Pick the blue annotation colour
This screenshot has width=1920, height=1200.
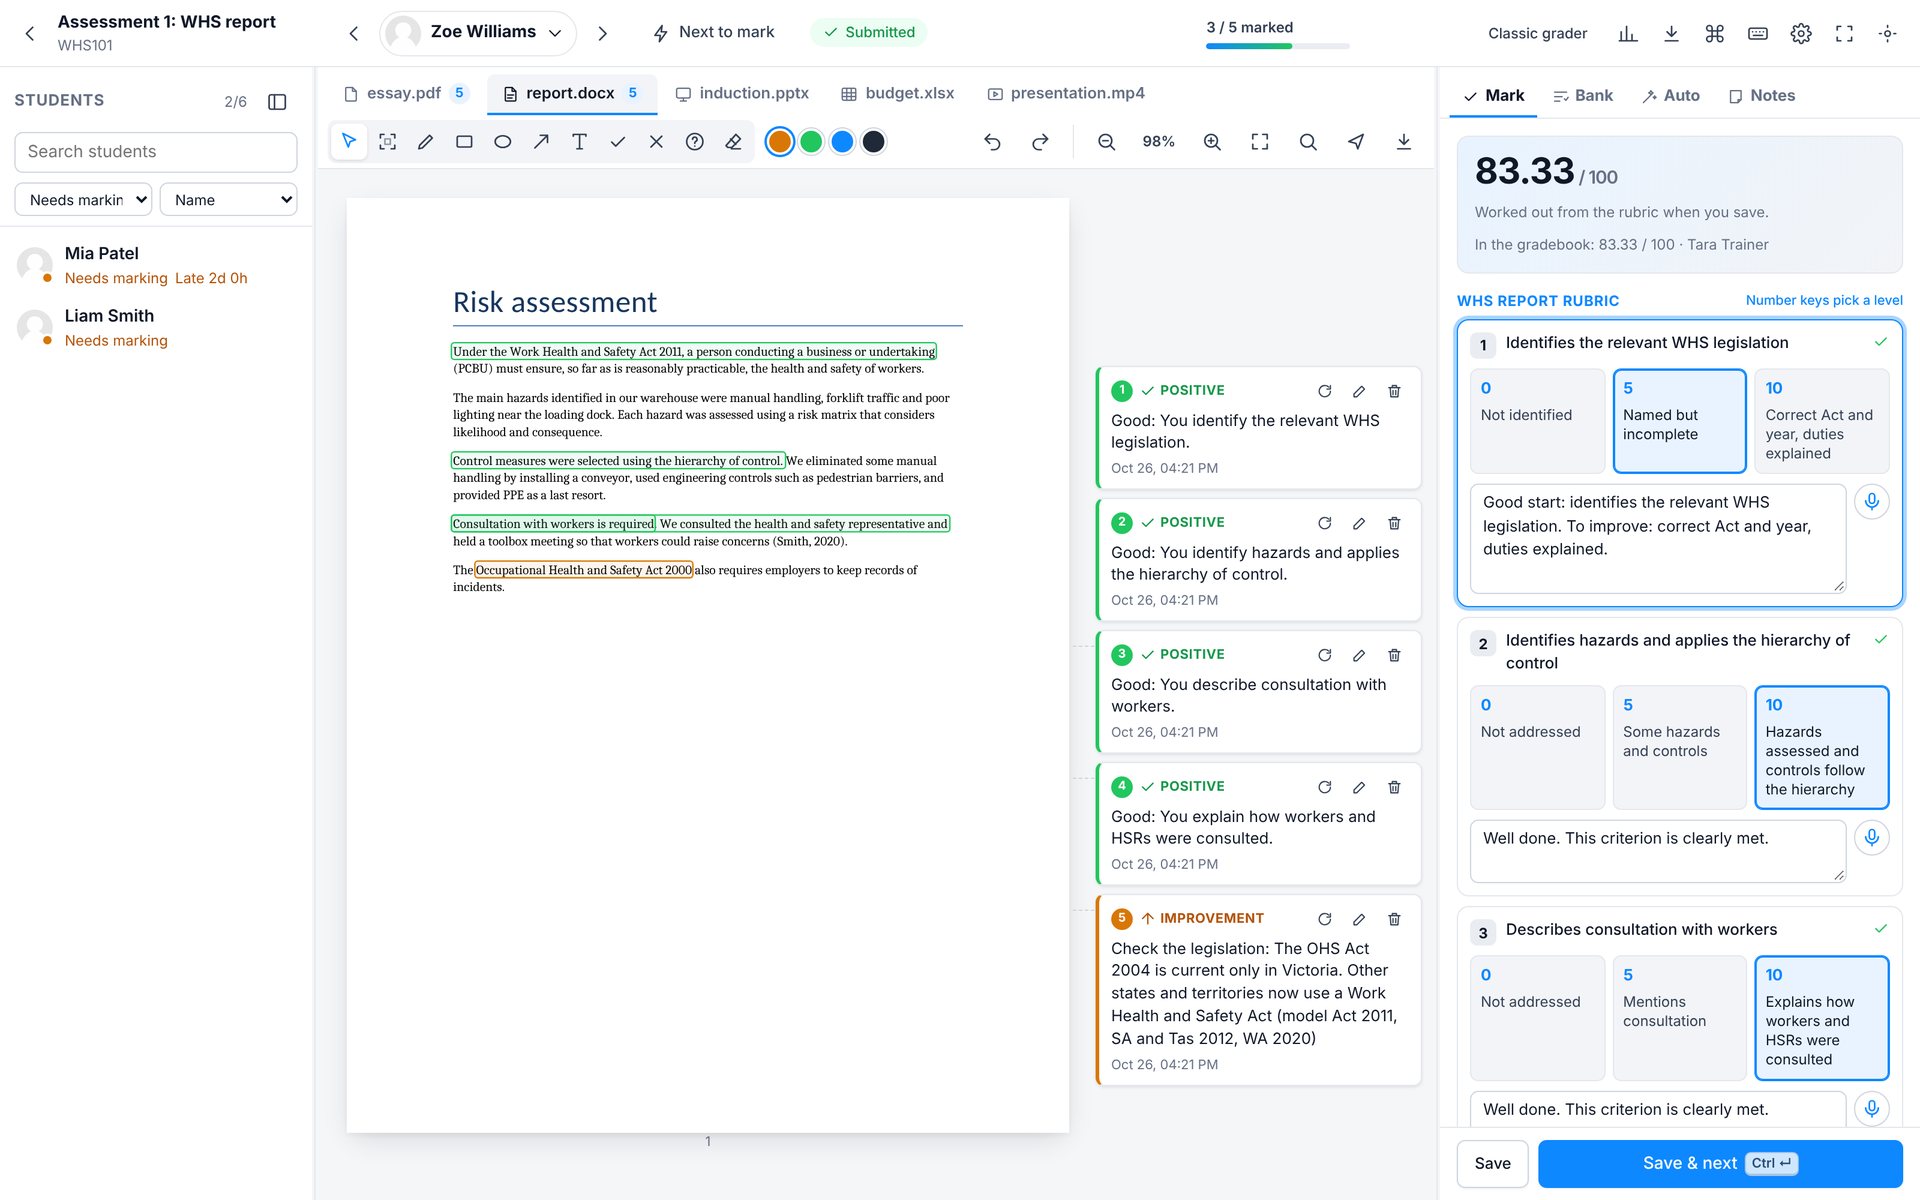[842, 142]
